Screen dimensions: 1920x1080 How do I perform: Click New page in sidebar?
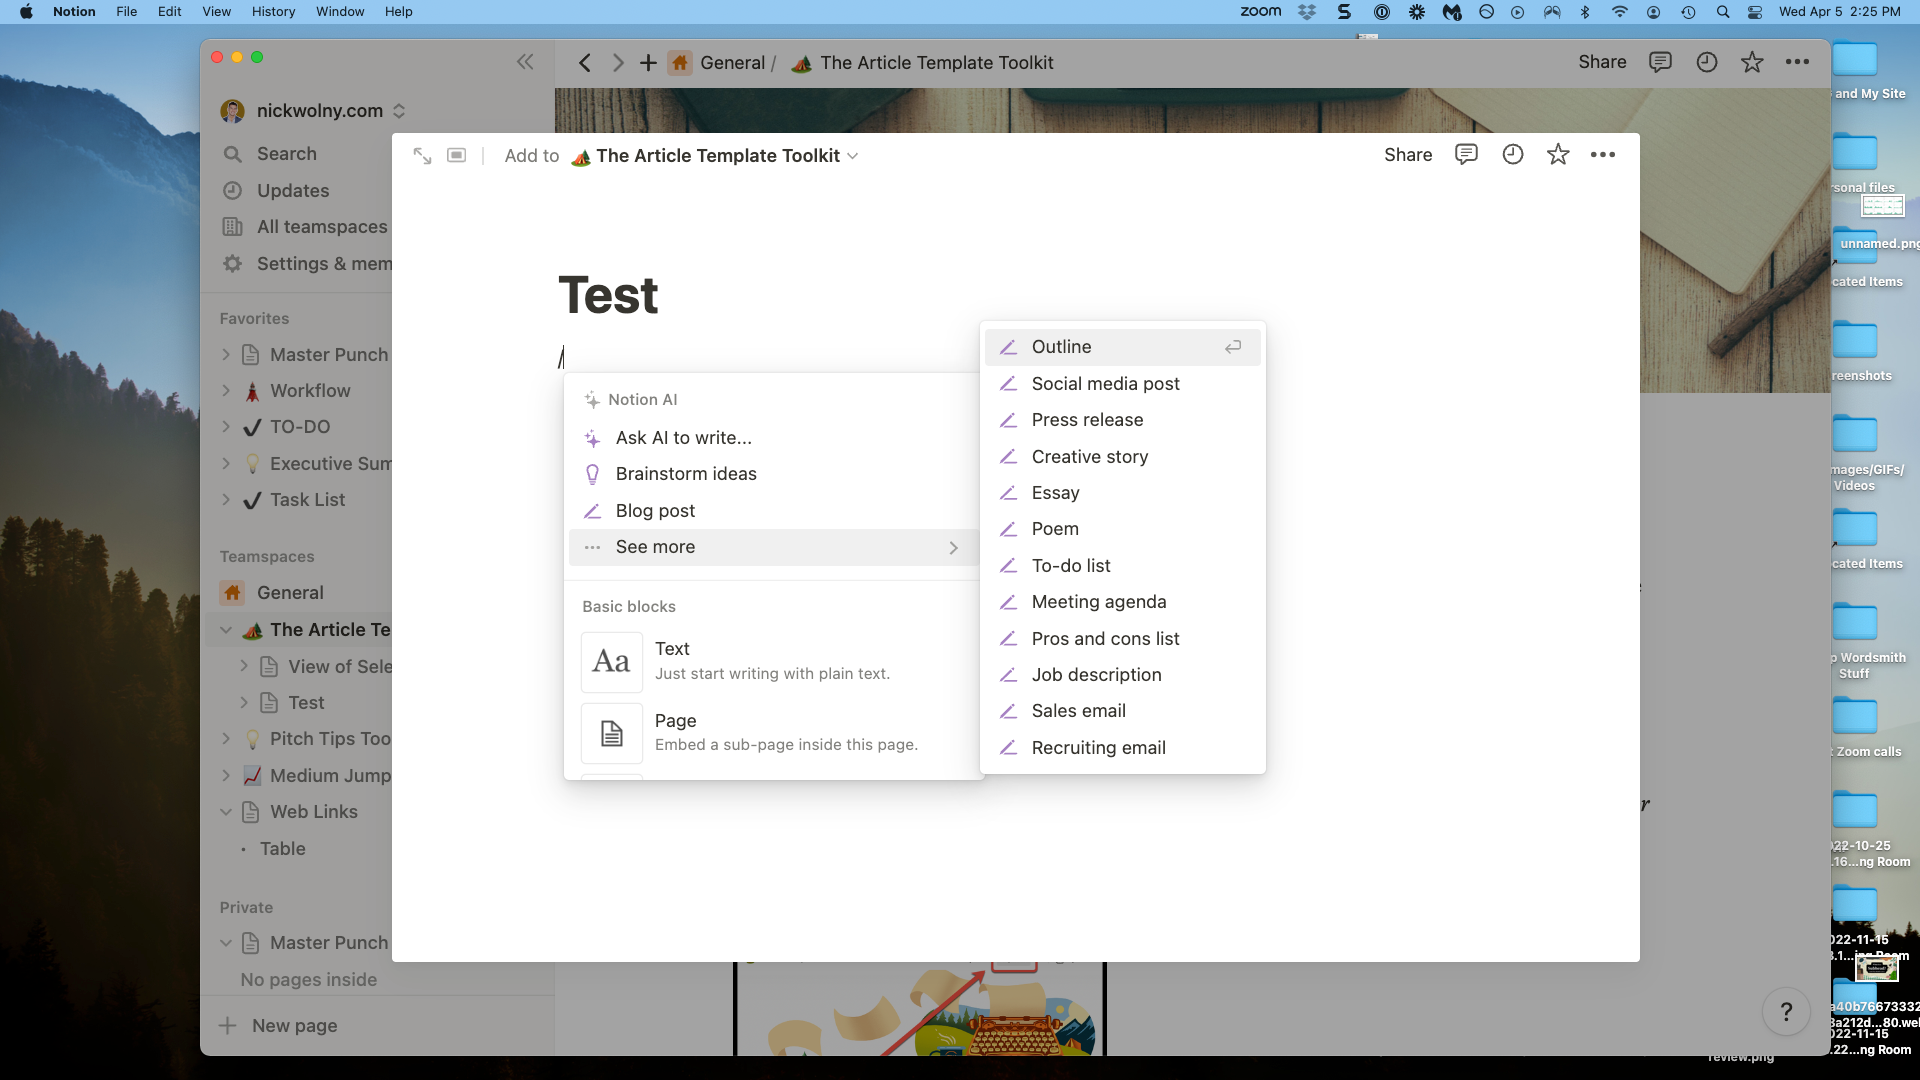[x=294, y=1026]
